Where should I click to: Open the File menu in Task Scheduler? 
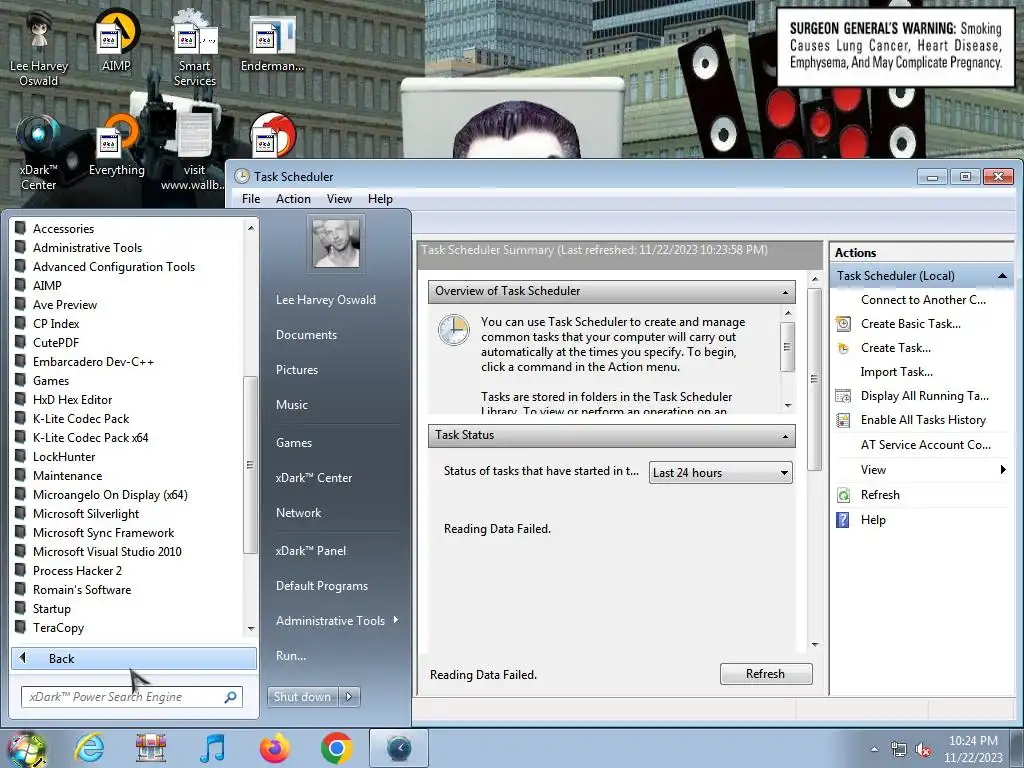pos(251,199)
